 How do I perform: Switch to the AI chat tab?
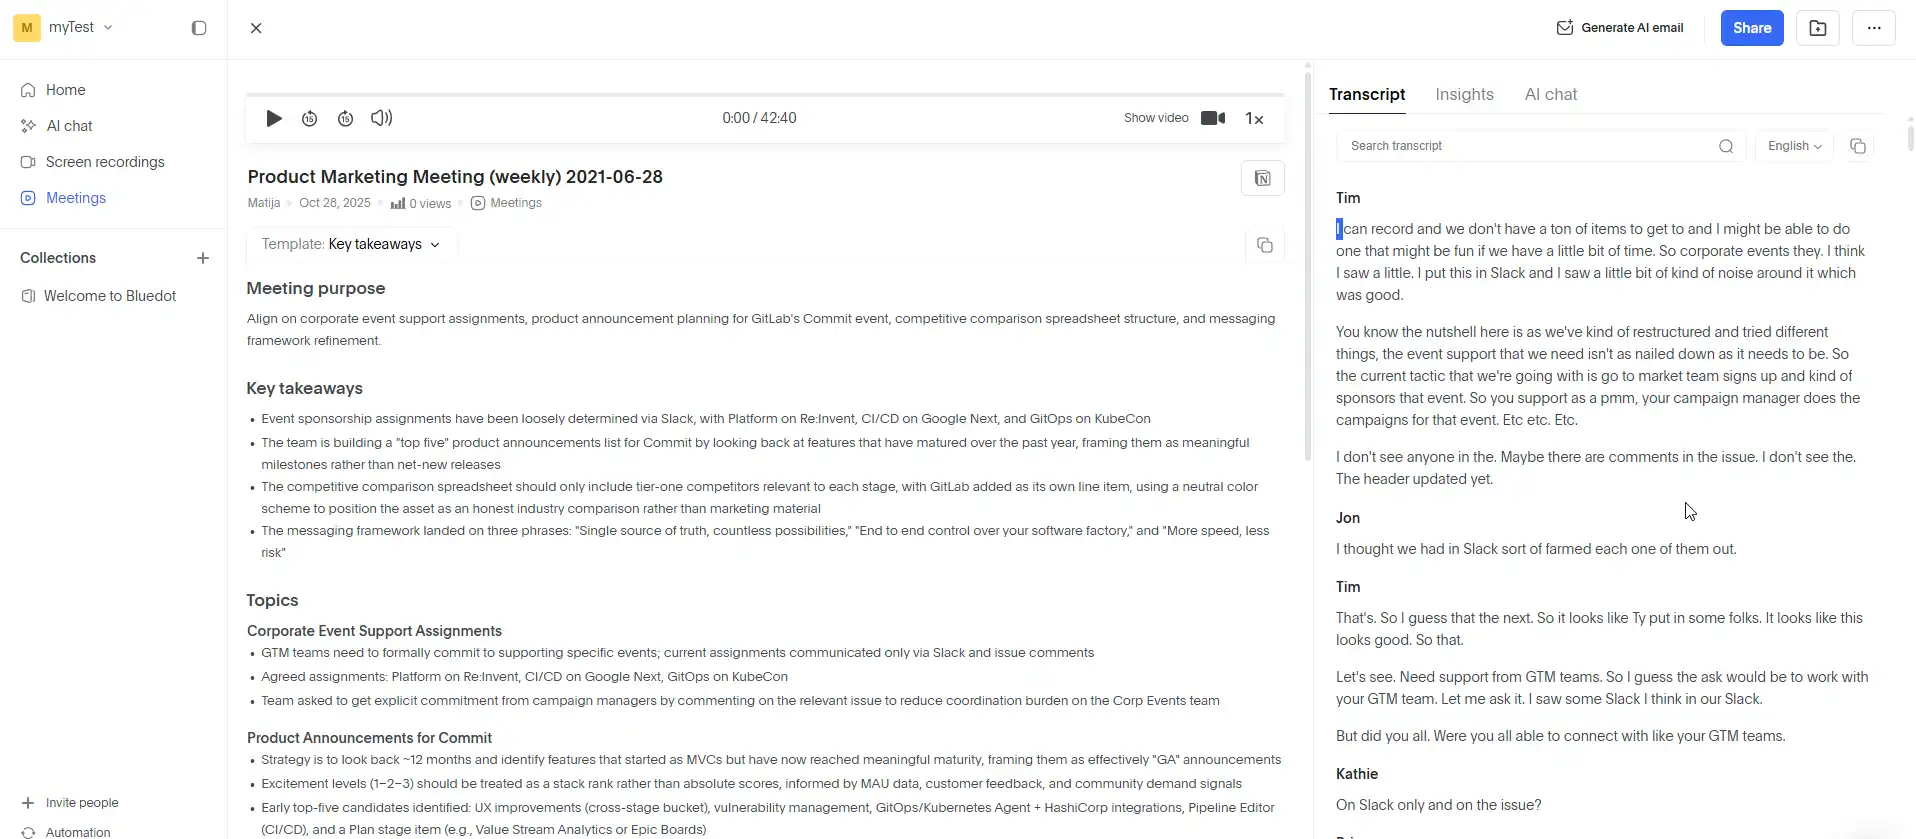[1551, 94]
